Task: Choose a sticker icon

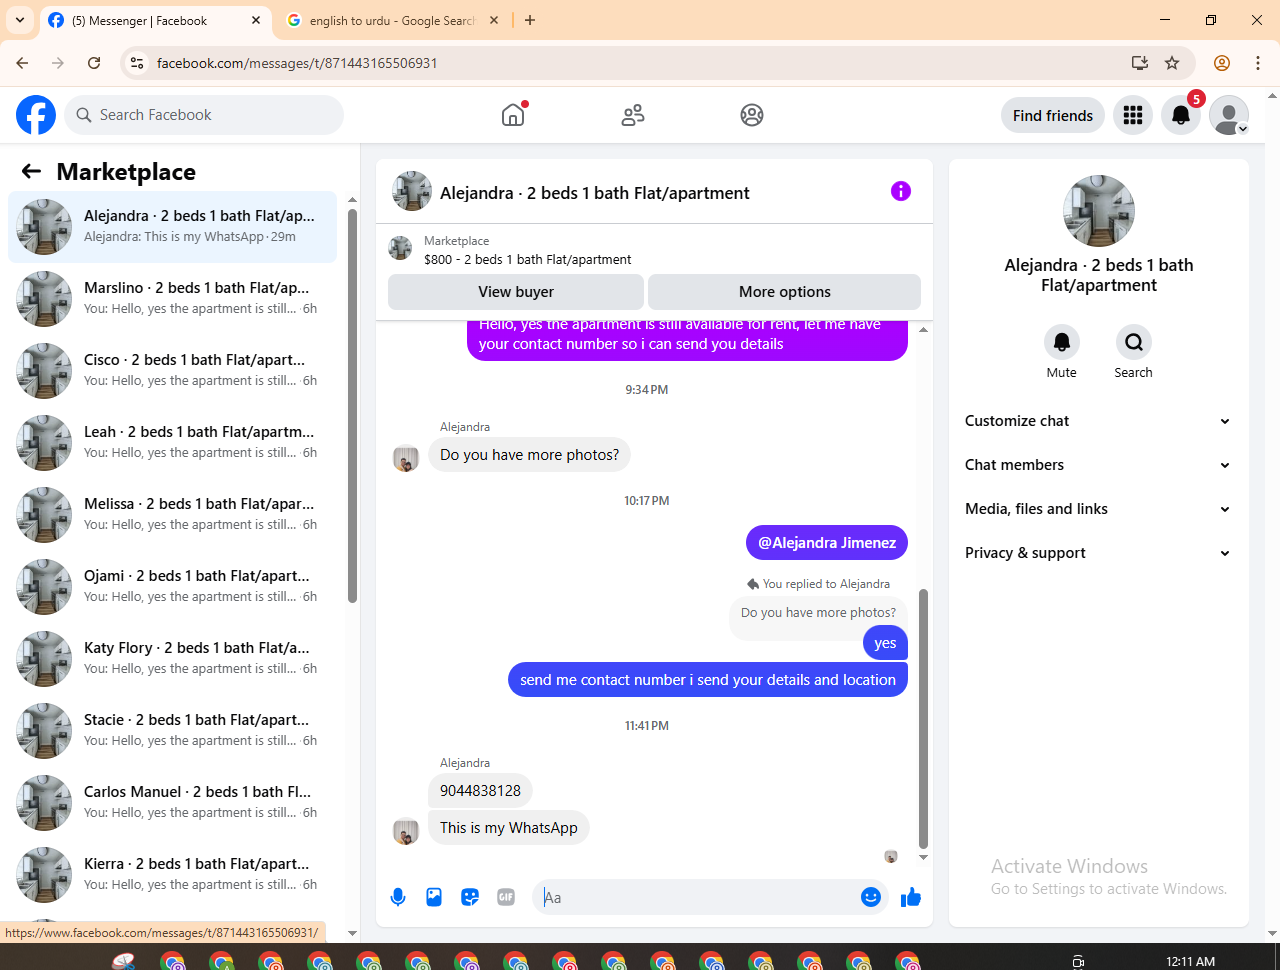Action: point(470,897)
